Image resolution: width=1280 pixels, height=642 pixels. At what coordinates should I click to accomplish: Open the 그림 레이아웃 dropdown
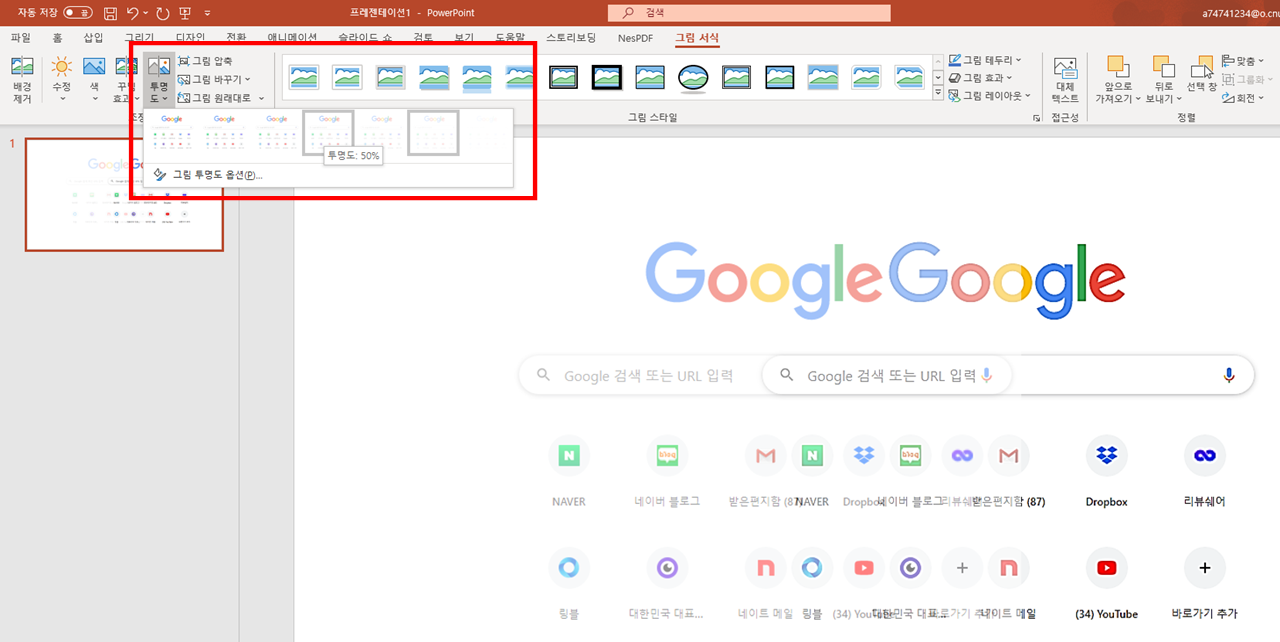tap(991, 96)
